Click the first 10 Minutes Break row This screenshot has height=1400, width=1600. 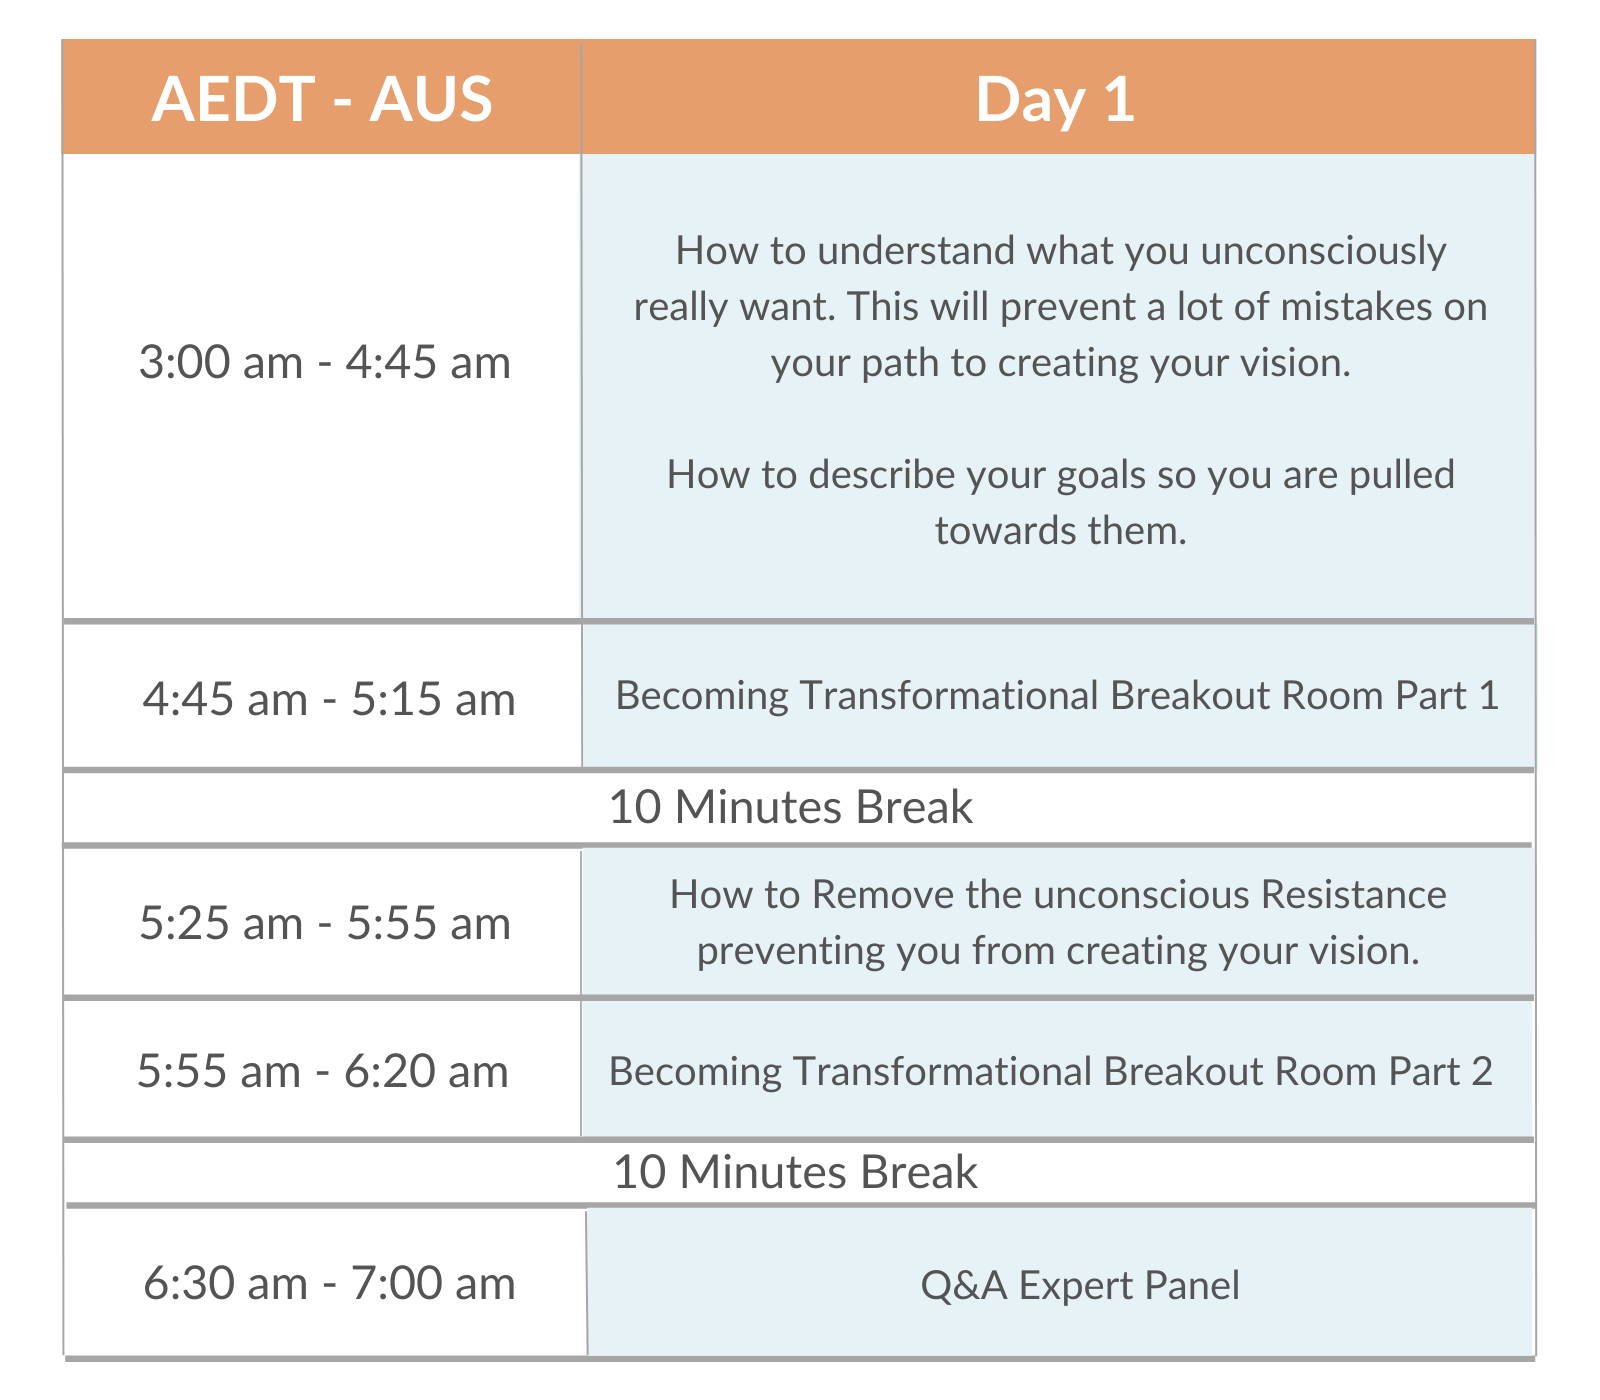pyautogui.click(x=798, y=808)
